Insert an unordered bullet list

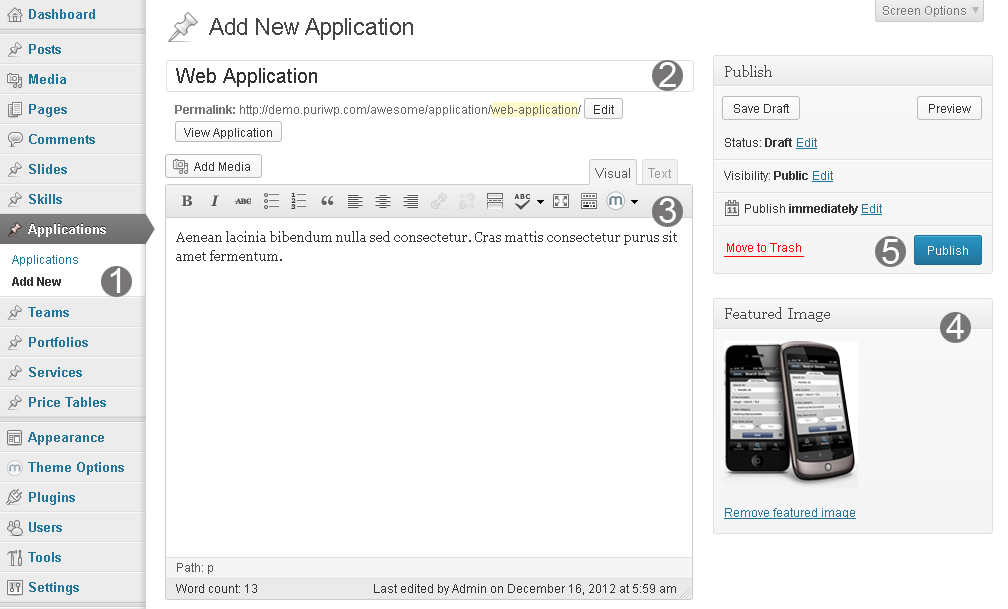coord(271,201)
